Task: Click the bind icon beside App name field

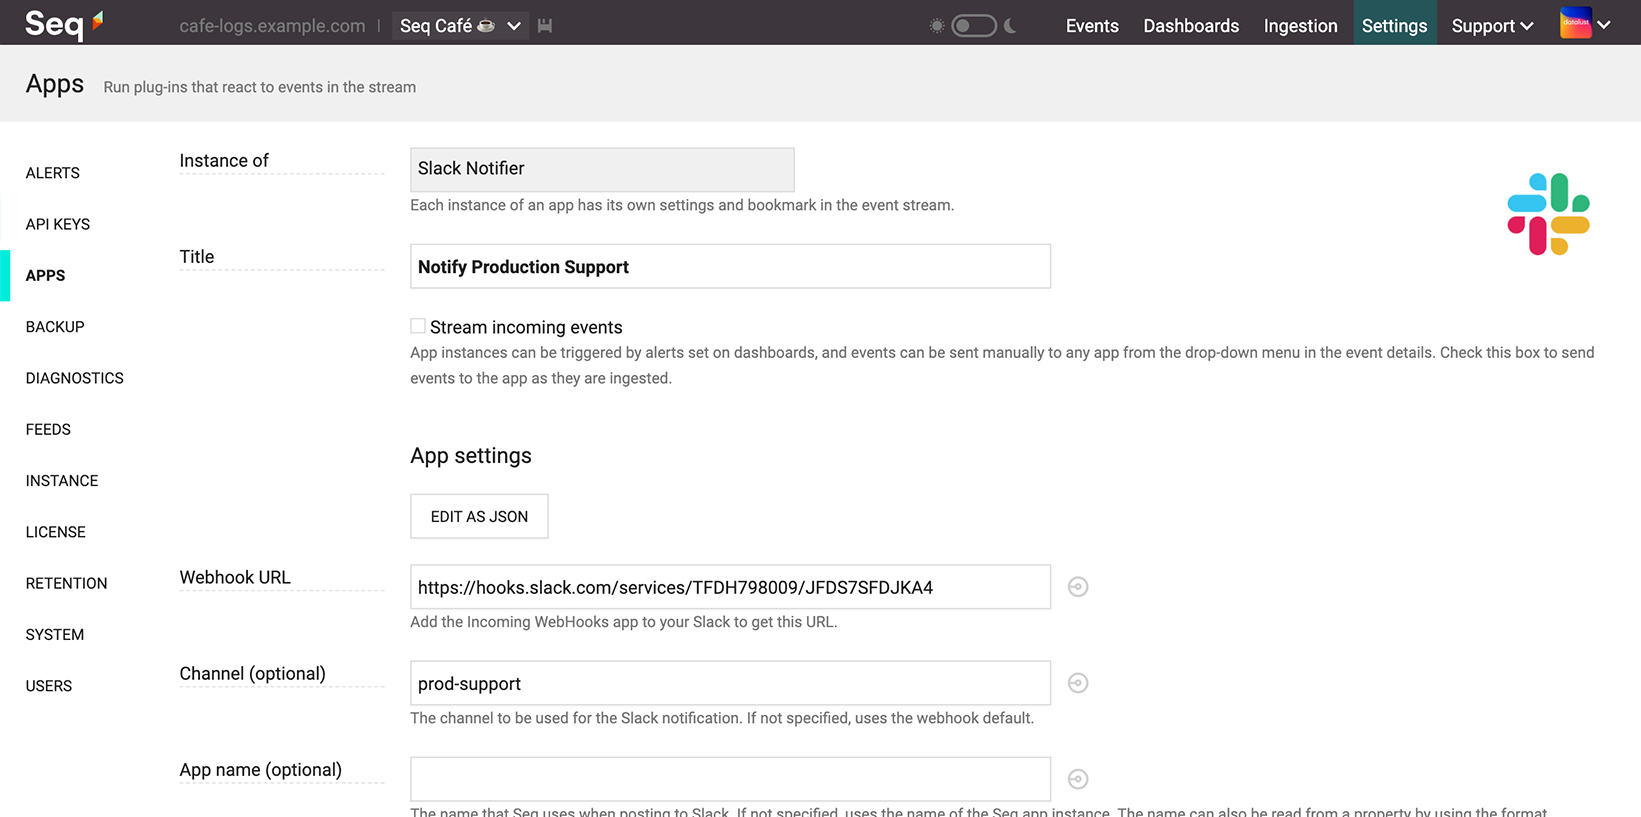Action: (x=1077, y=779)
